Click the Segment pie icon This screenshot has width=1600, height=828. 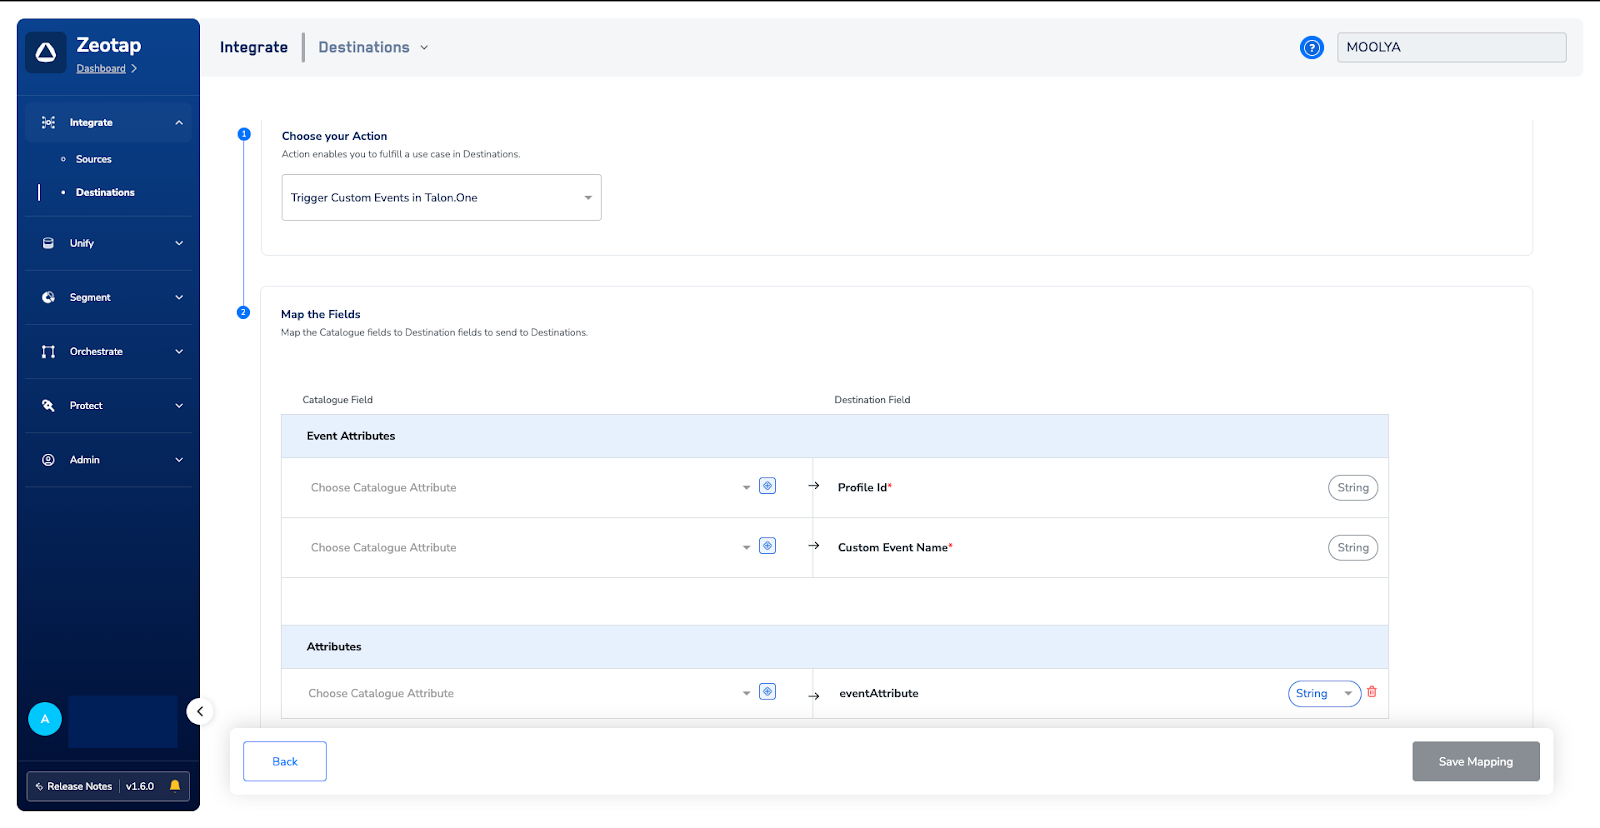pos(48,297)
